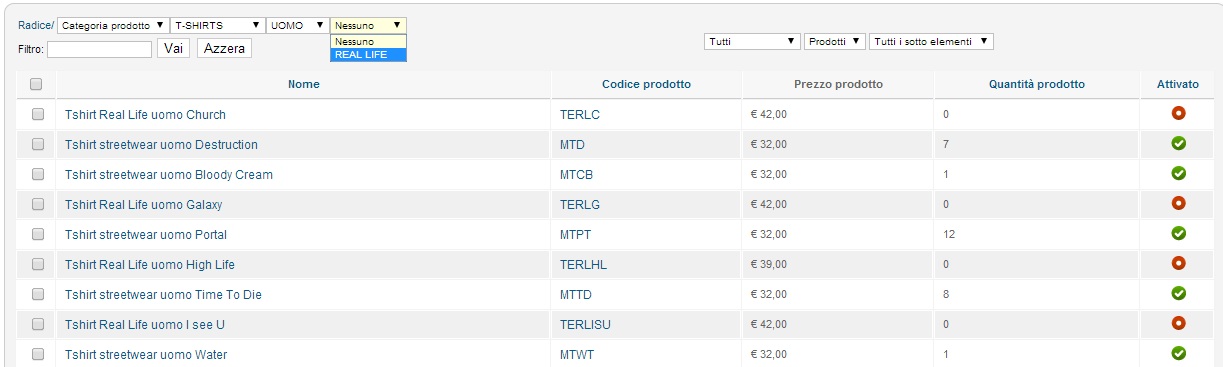Click the Vai filter button
The height and width of the screenshot is (367, 1223).
[x=174, y=48]
